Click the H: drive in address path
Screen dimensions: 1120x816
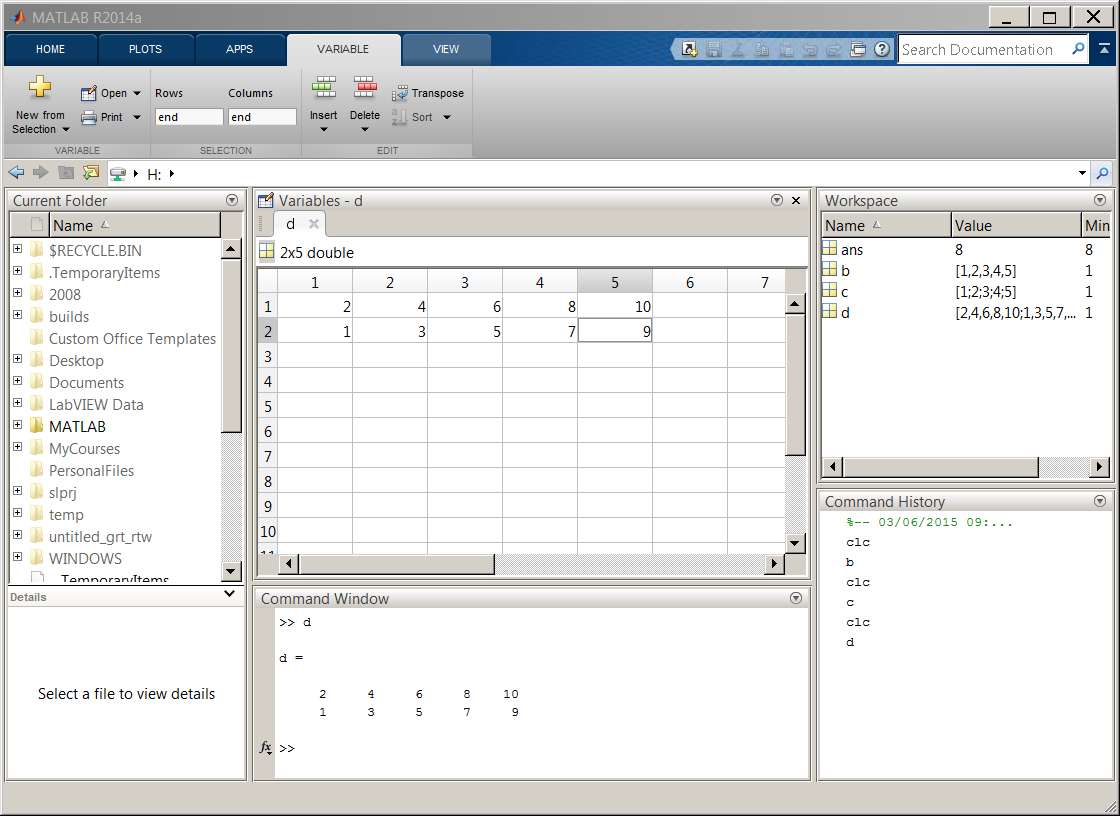point(154,174)
